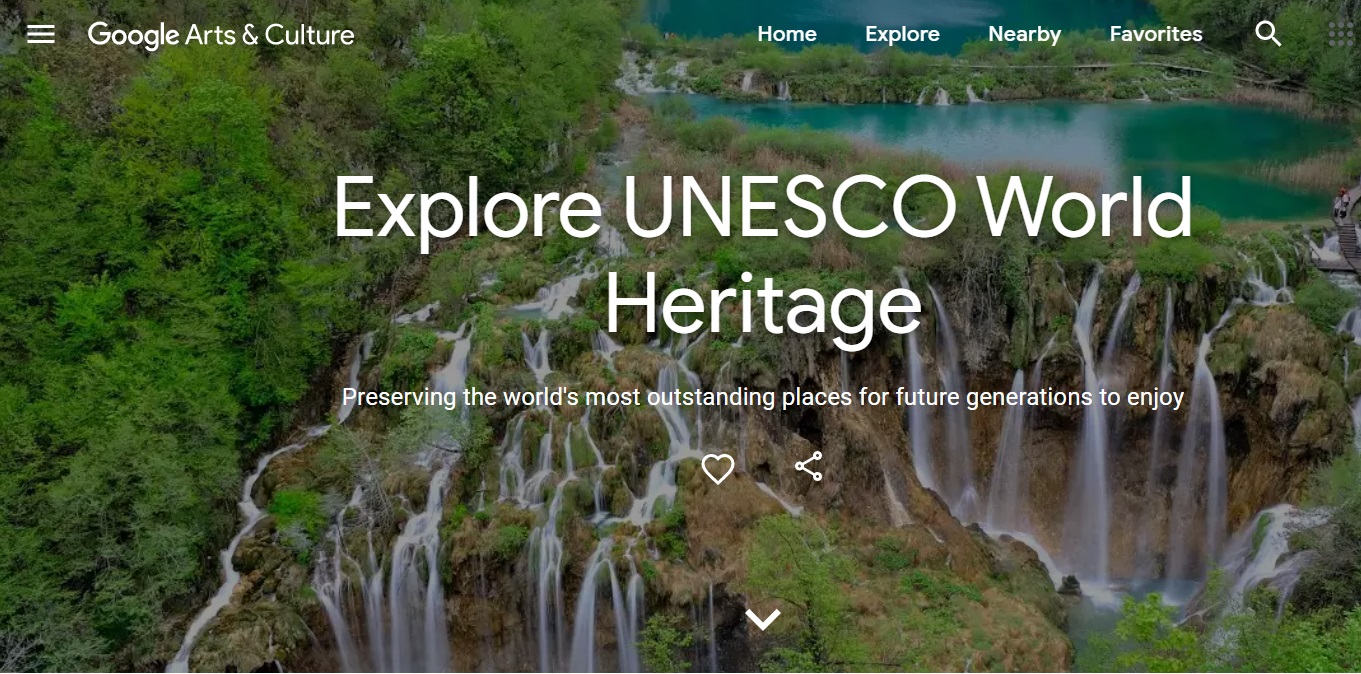Click the Google Arts & Culture logo
The image size is (1361, 674).
tap(221, 35)
